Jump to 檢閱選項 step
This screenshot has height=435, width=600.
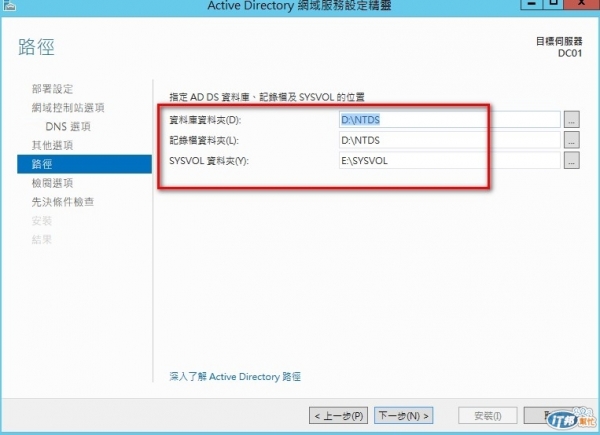click(52, 183)
